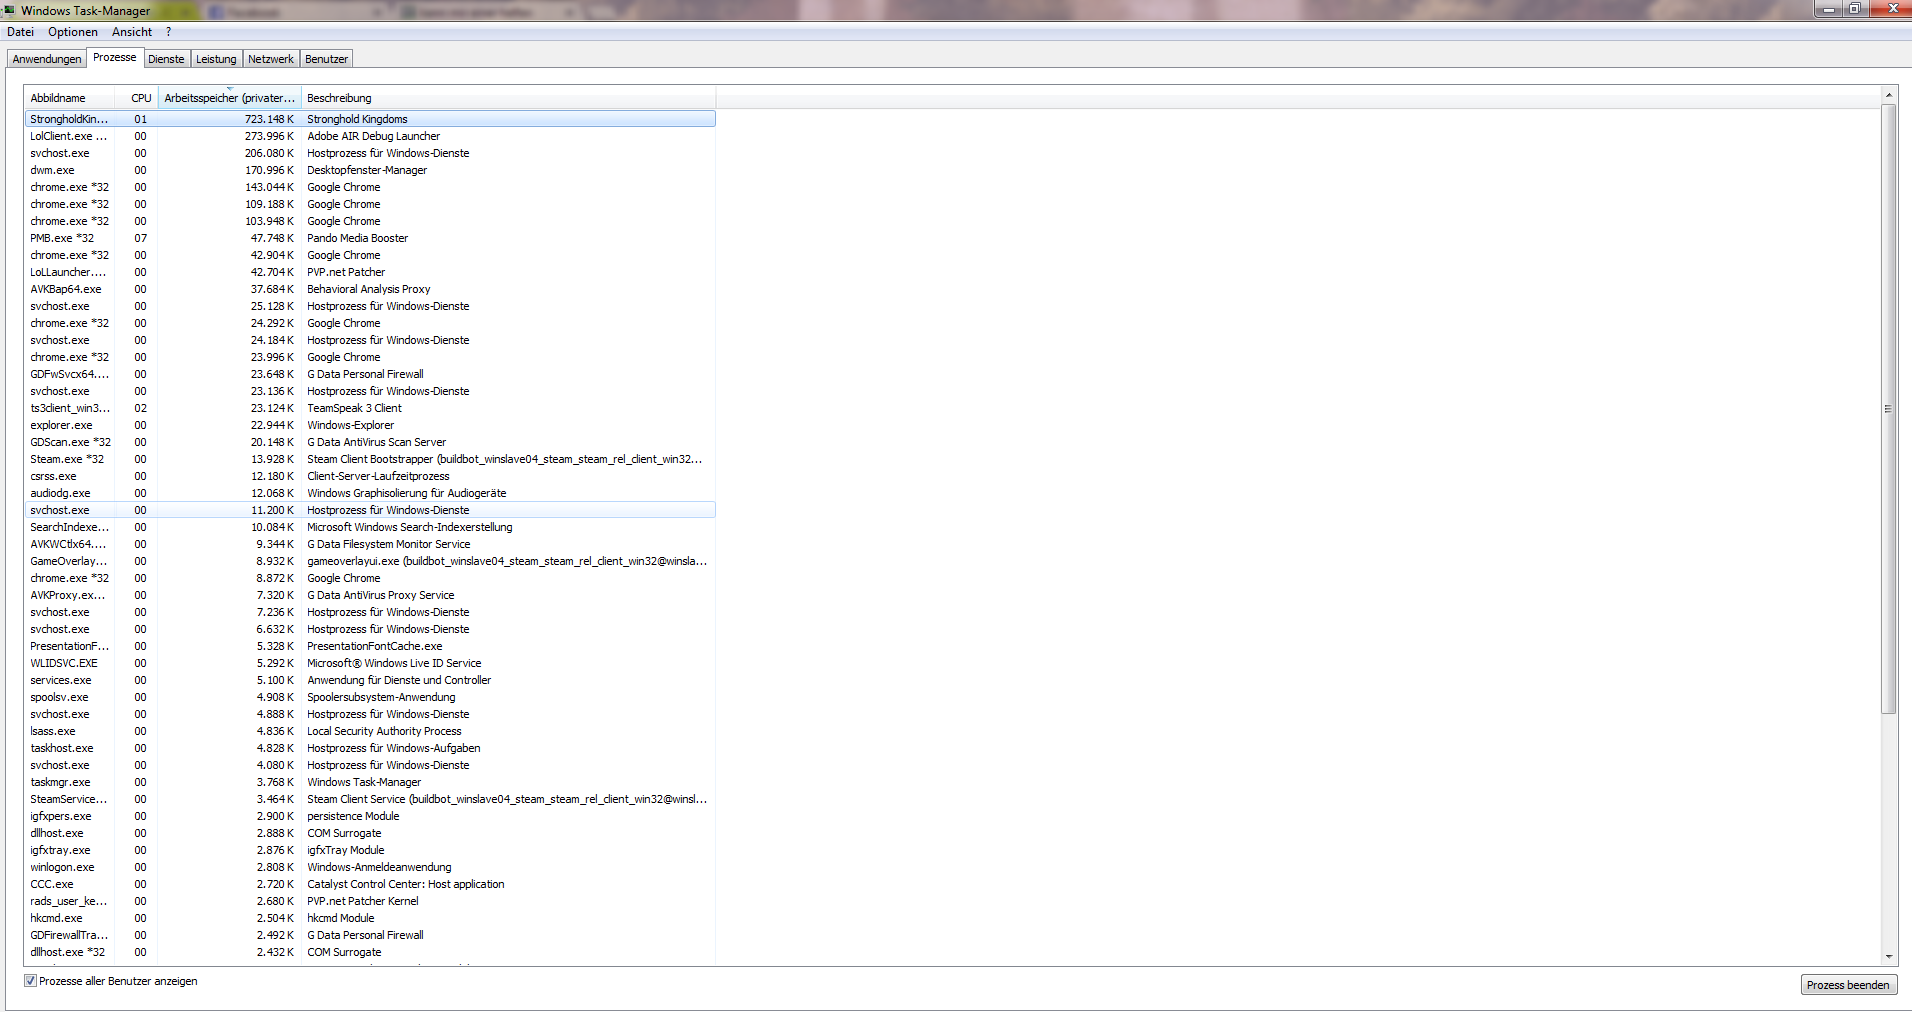Screen dimensions: 1912x1012
Task: Click the scrollbar down arrow
Action: [x=1888, y=957]
